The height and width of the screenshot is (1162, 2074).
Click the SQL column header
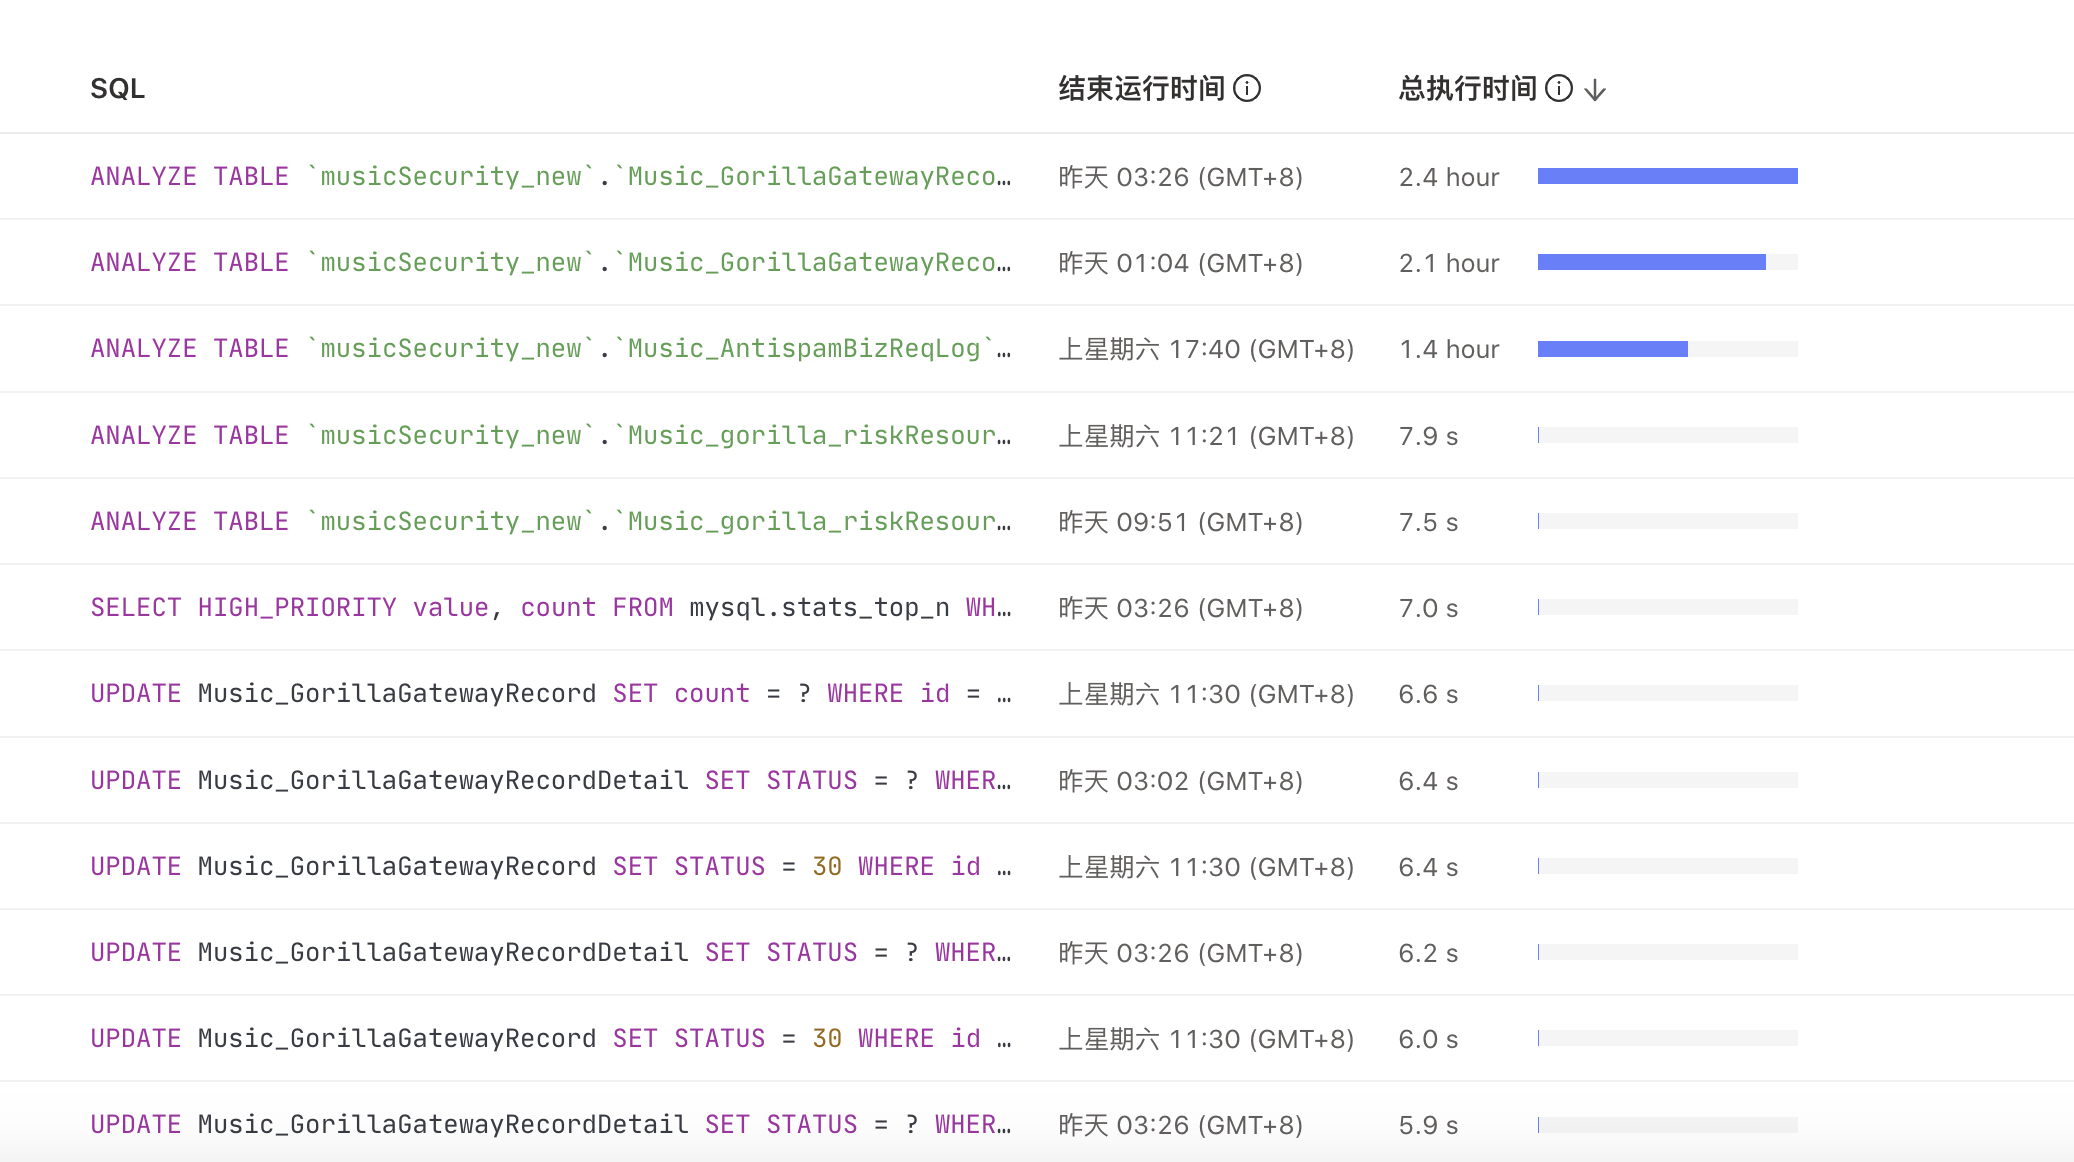click(x=118, y=89)
